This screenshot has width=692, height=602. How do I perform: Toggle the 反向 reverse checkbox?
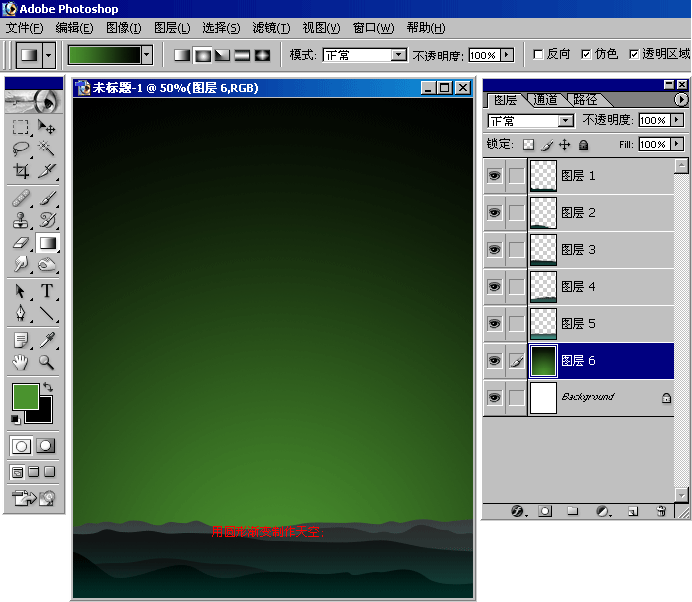click(538, 54)
